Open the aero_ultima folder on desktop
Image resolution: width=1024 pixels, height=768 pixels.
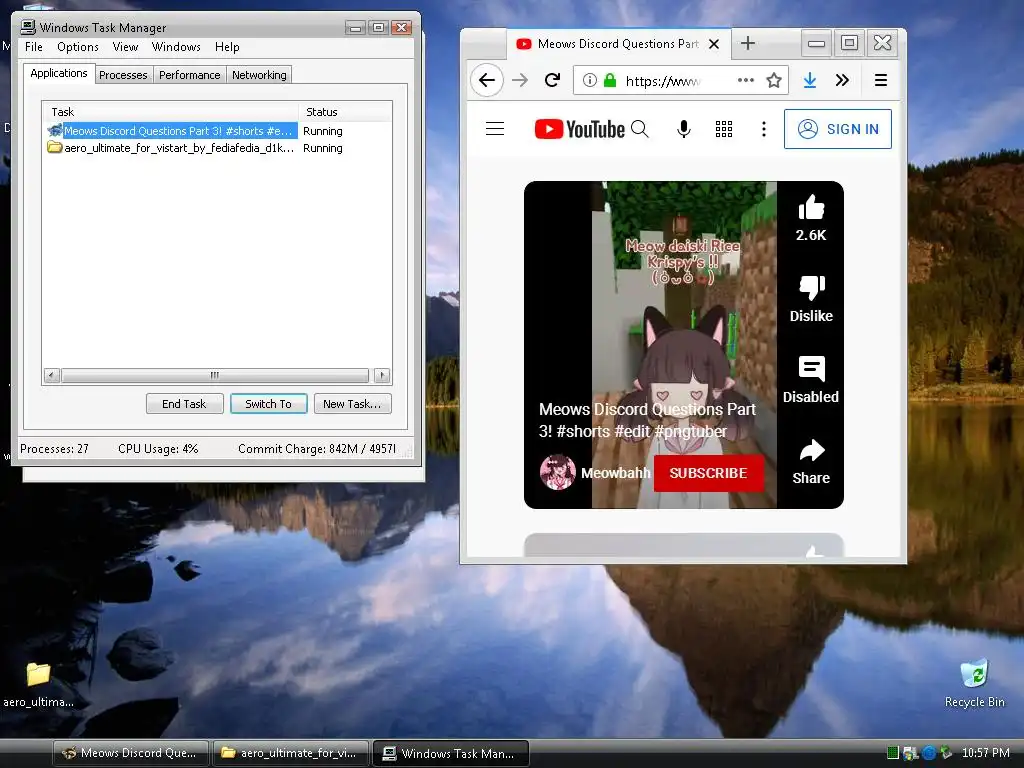(38, 682)
